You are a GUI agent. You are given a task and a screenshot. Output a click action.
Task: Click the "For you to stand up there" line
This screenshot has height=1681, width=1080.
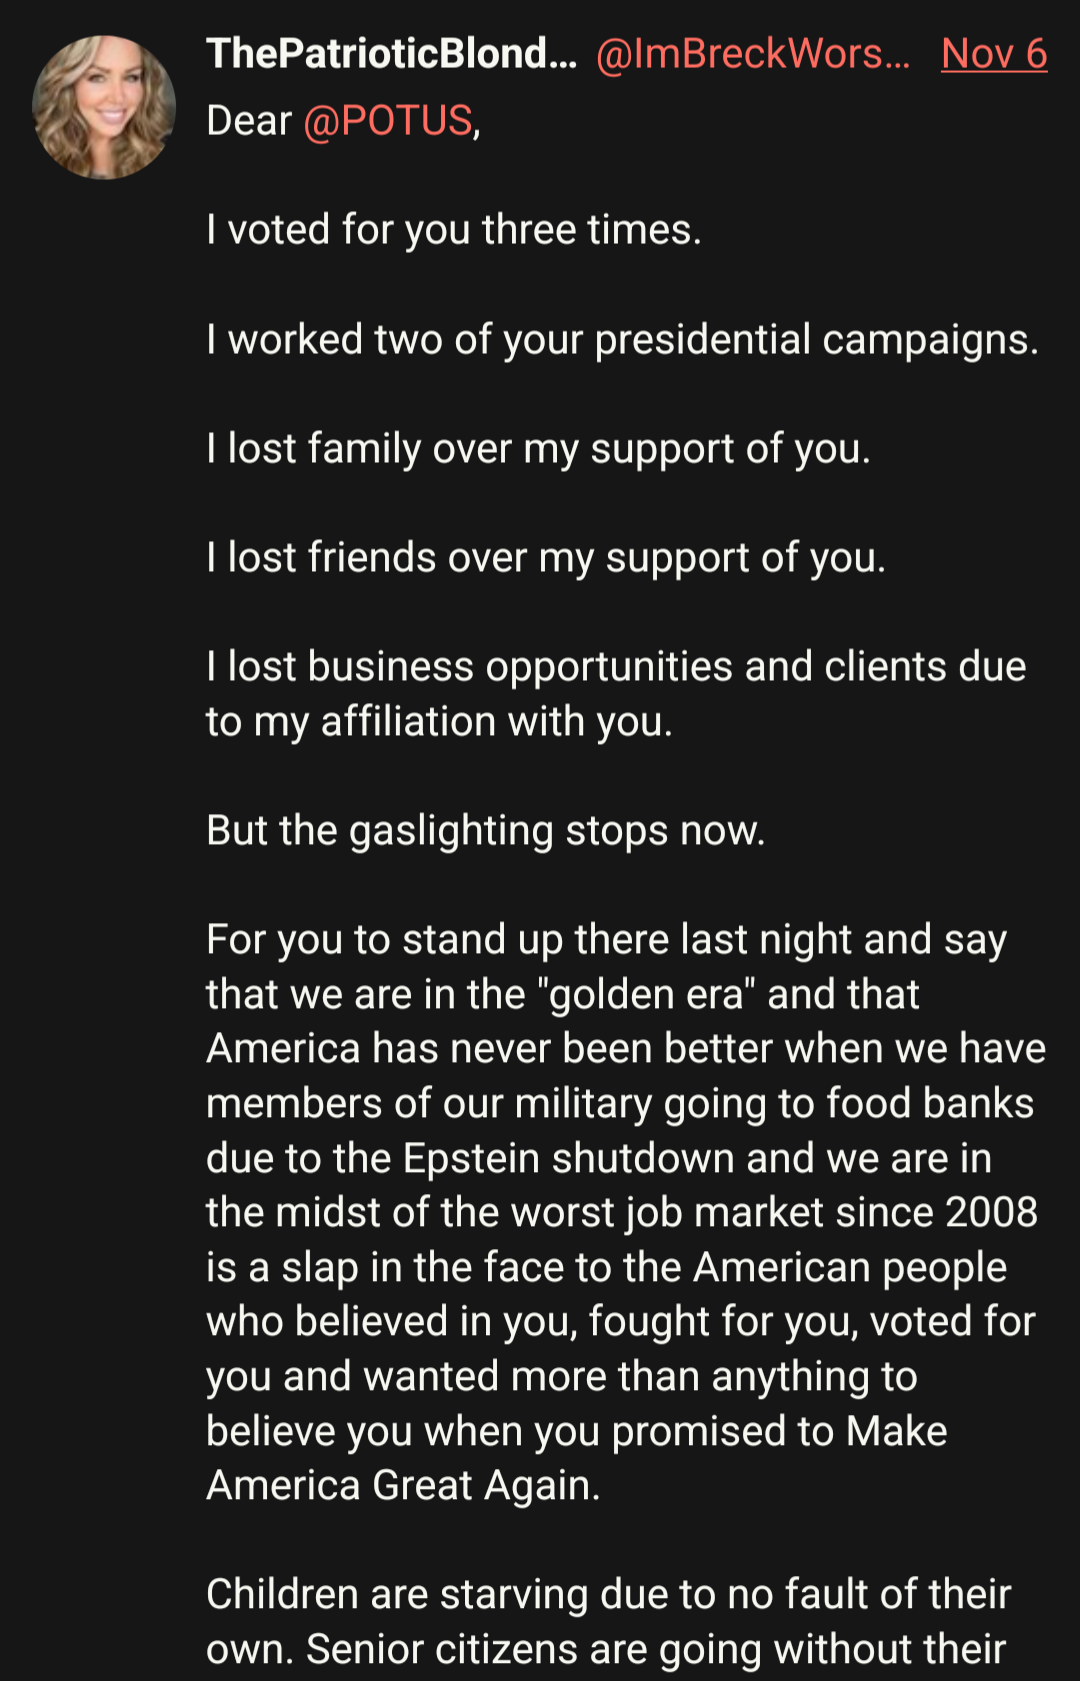pyautogui.click(x=606, y=940)
